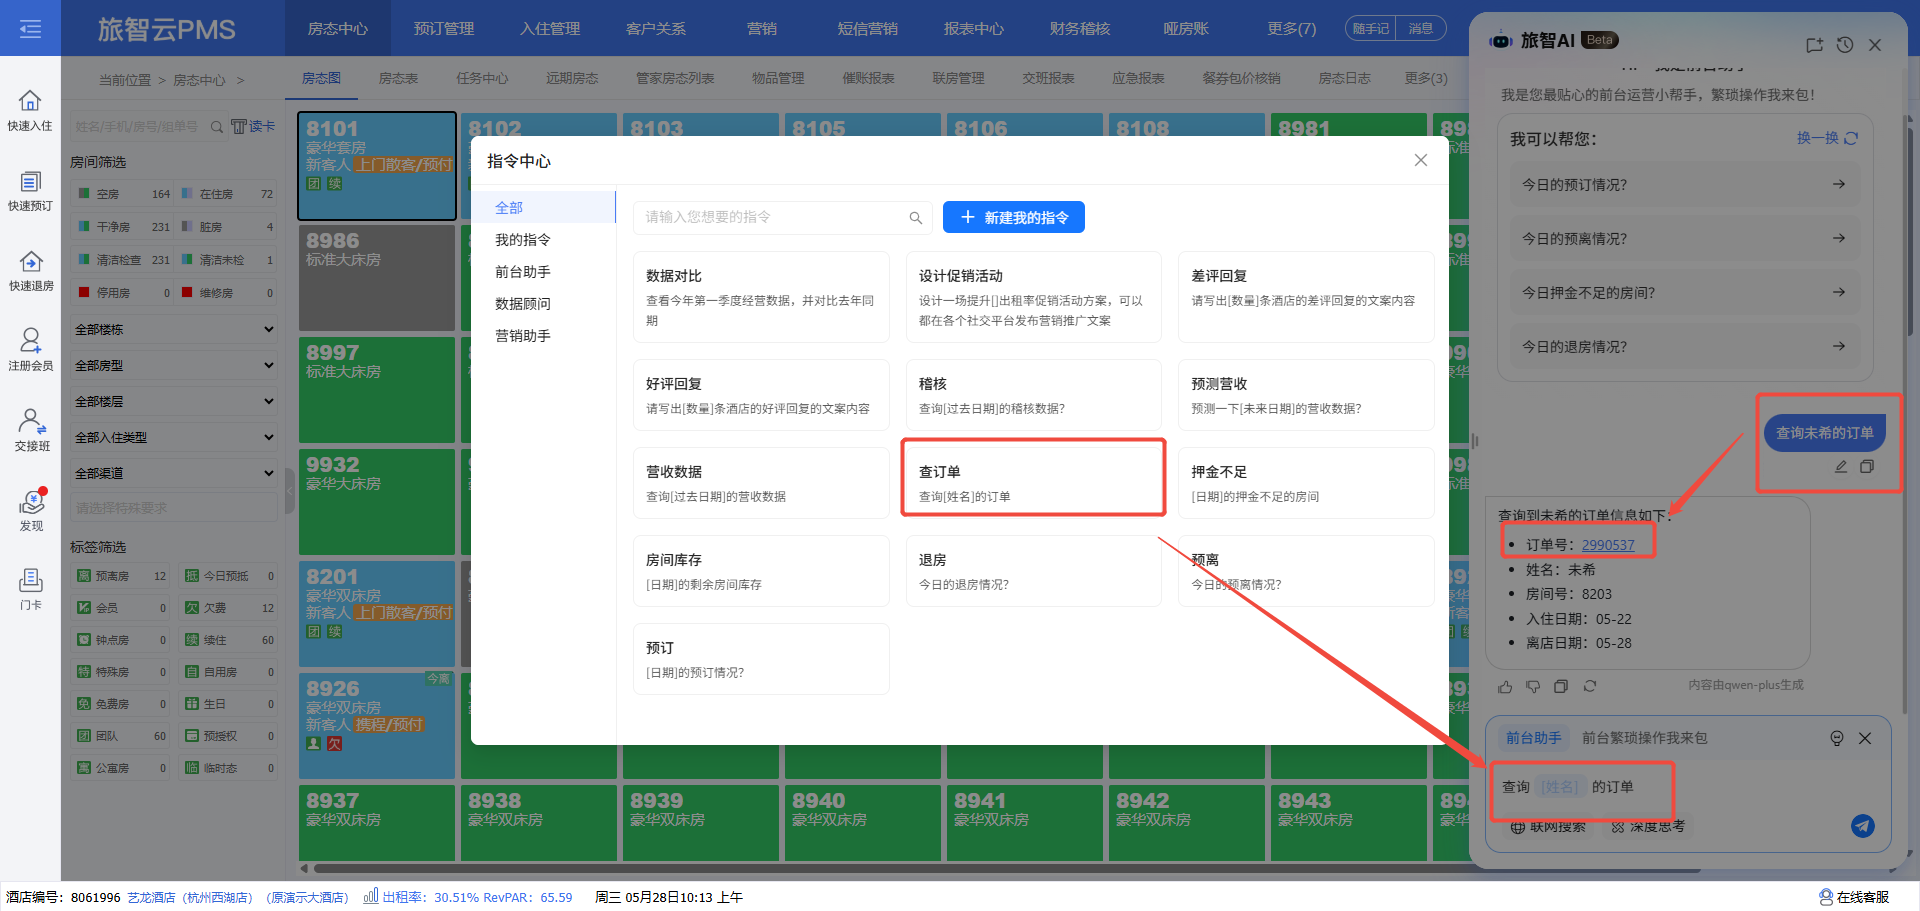Viewport: 1920px width, 911px height.
Task: Toggle 联网搜索 web search option
Action: tap(1548, 827)
